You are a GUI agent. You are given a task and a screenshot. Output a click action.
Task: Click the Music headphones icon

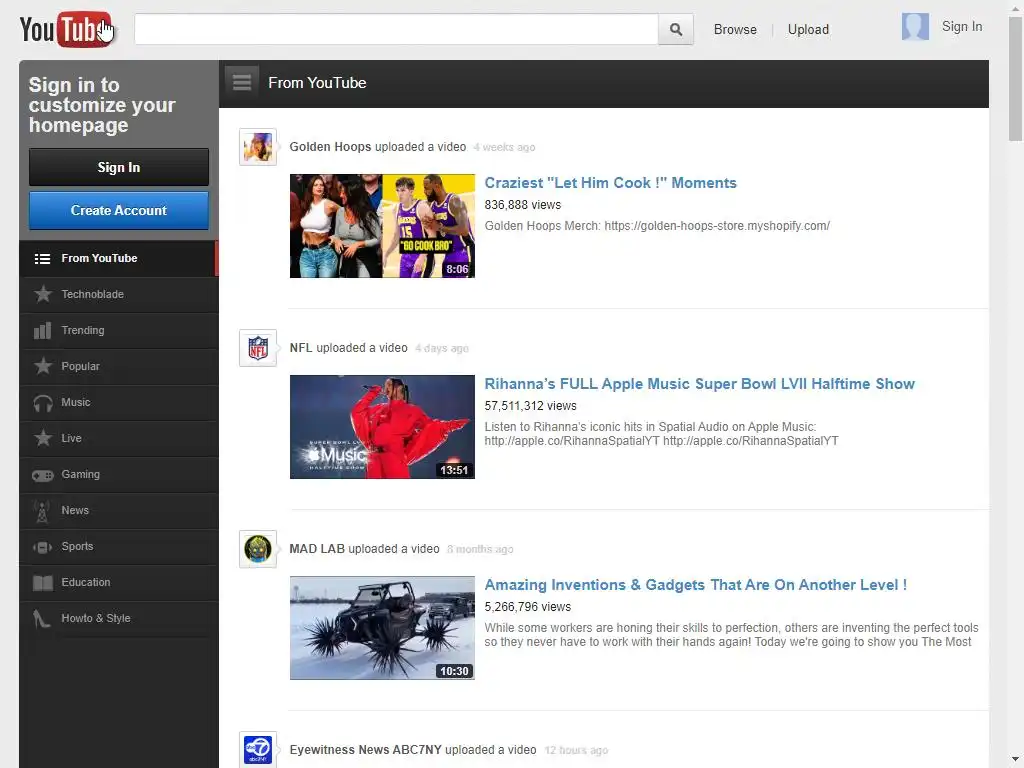click(x=43, y=403)
